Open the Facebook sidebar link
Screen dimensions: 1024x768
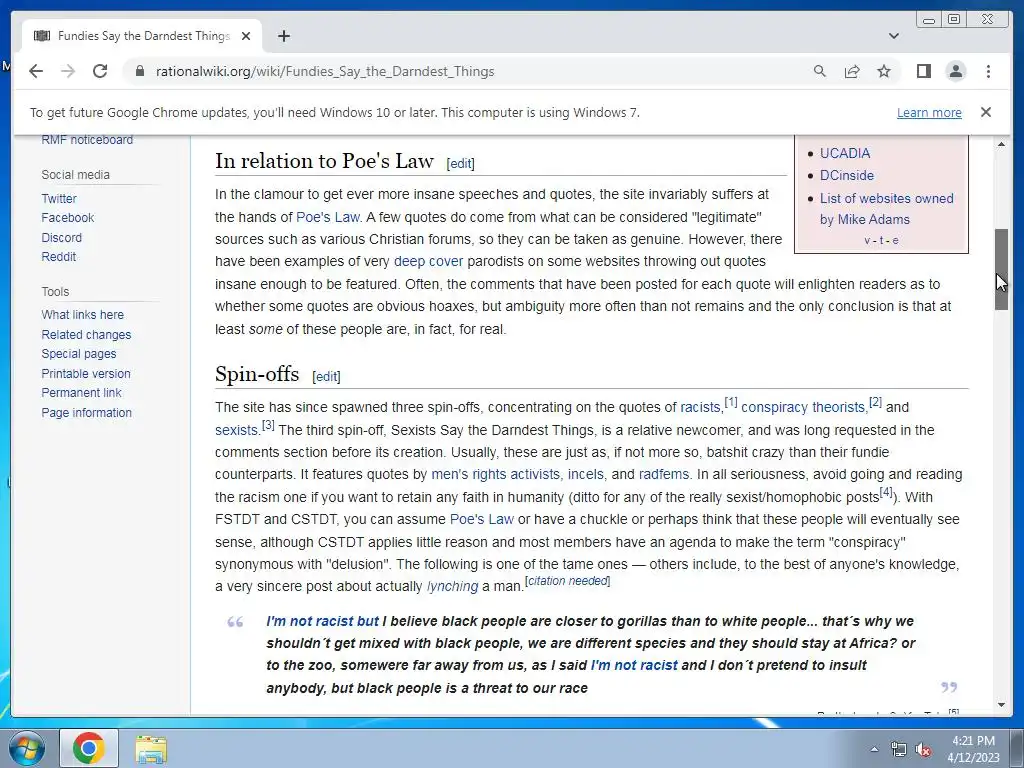coord(67,217)
